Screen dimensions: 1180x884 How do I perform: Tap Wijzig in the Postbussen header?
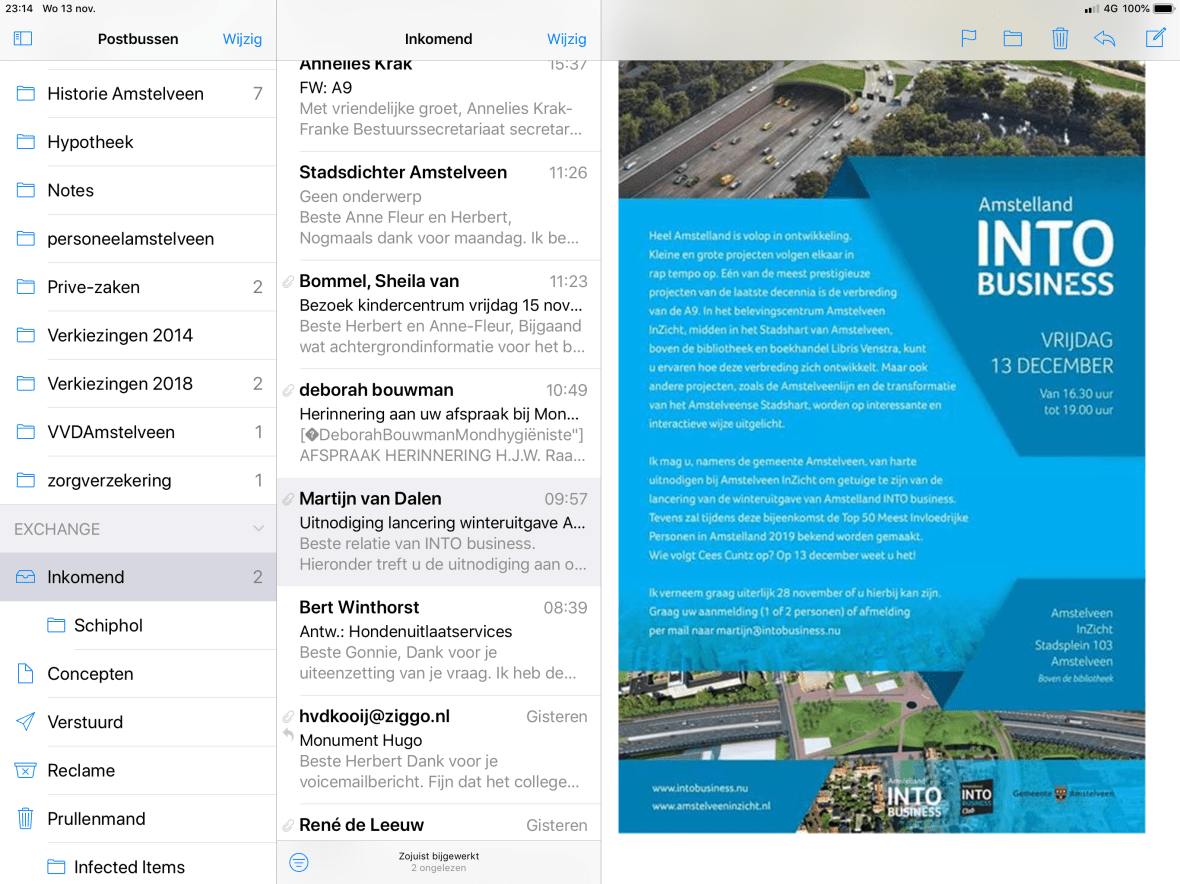242,39
